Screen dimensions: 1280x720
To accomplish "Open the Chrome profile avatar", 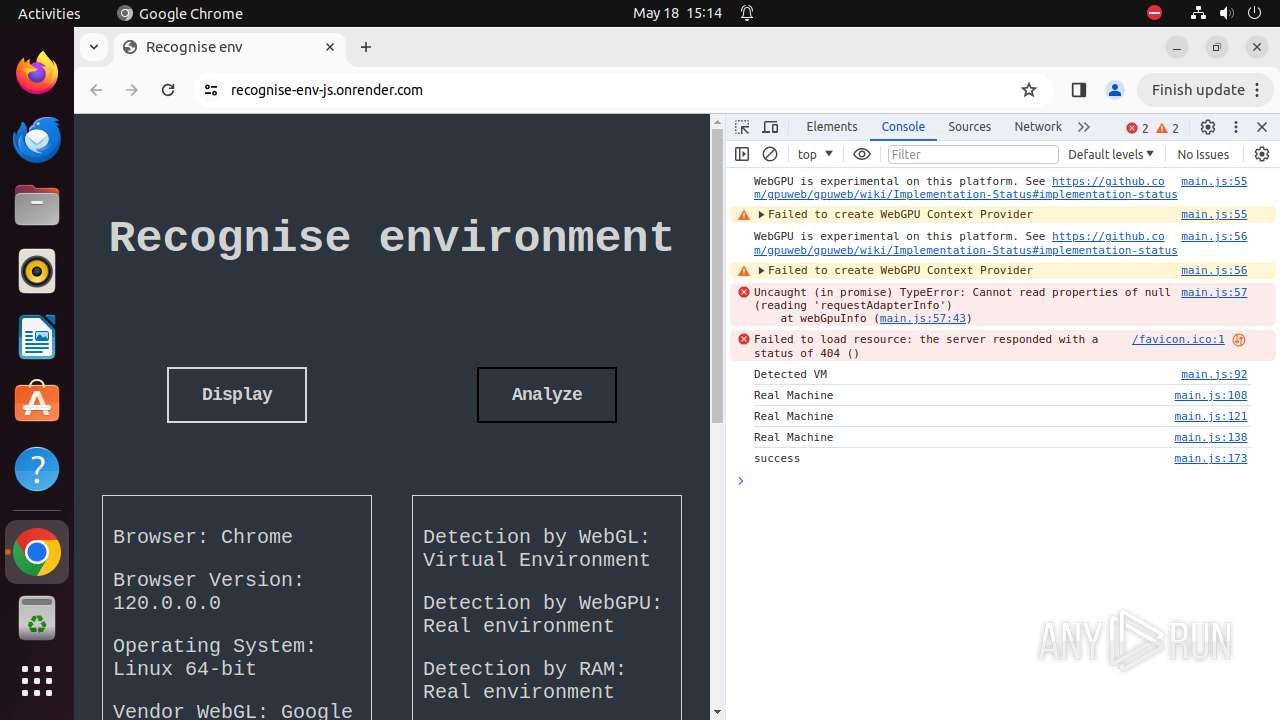I will tap(1115, 90).
